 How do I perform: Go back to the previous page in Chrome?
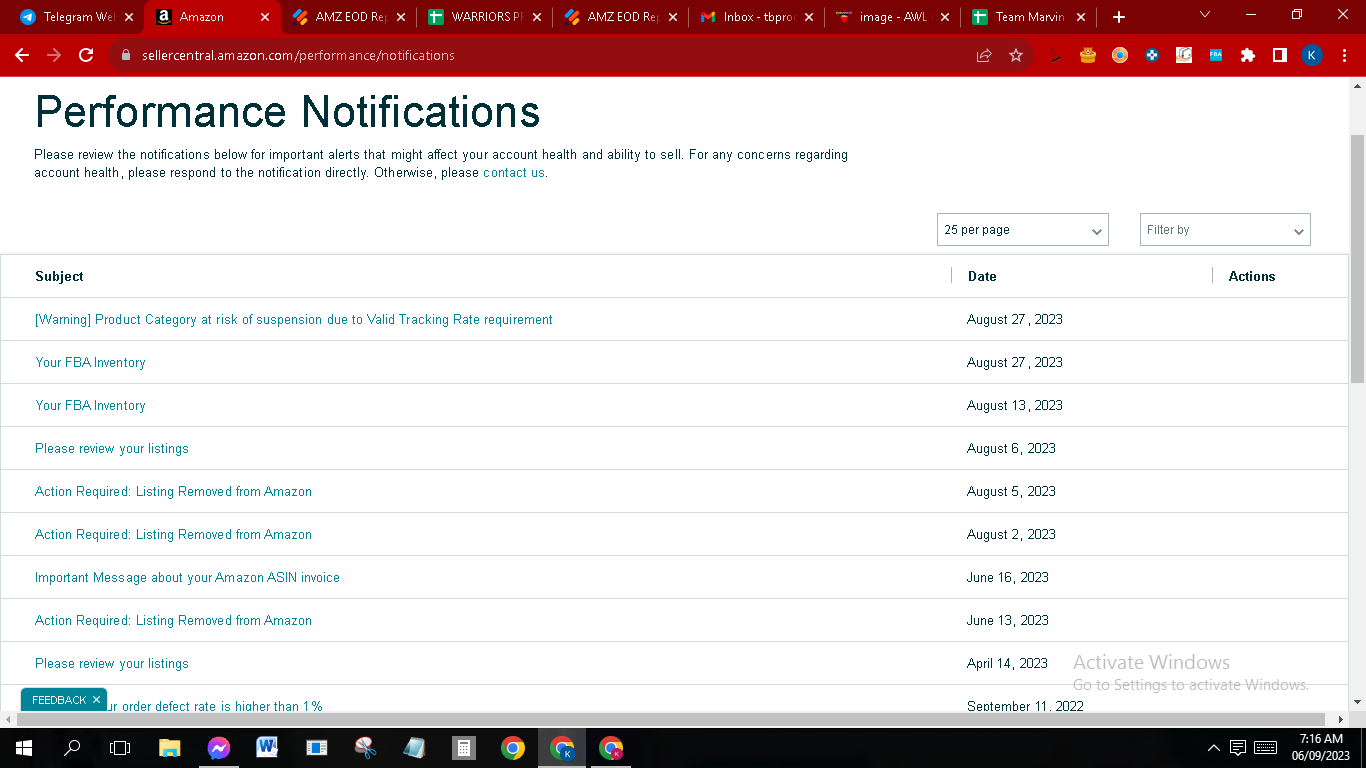22,56
